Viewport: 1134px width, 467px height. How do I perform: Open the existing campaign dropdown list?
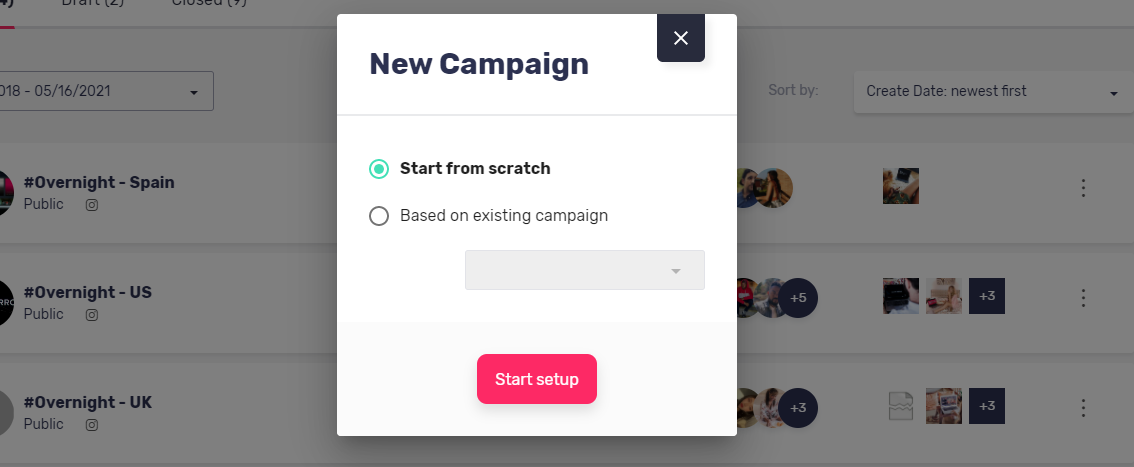tap(584, 270)
